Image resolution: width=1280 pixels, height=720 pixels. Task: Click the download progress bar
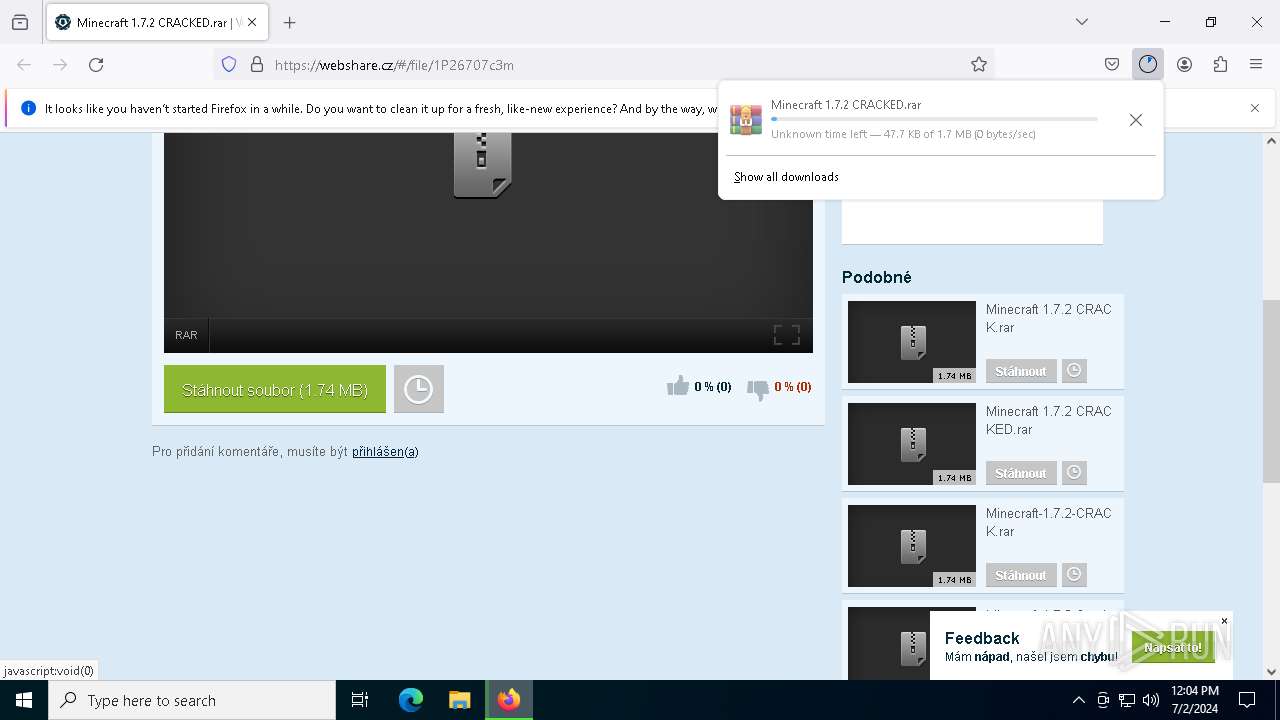click(934, 119)
